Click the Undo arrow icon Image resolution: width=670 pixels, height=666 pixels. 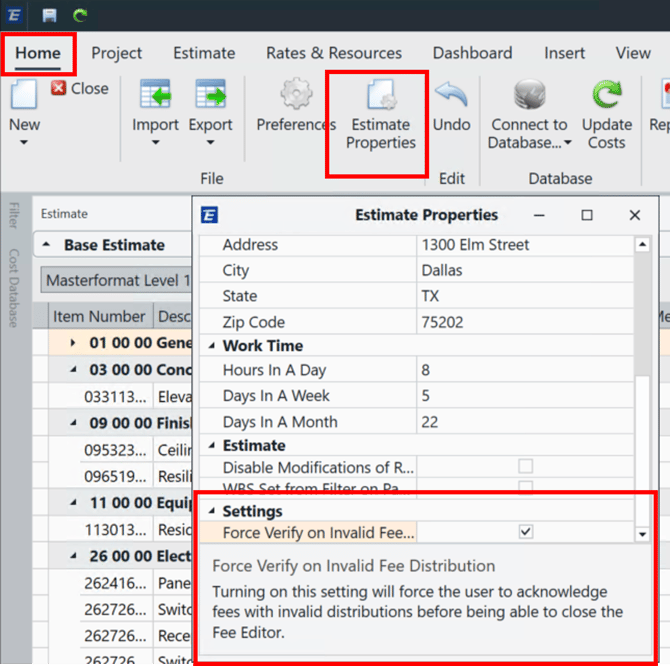[451, 96]
